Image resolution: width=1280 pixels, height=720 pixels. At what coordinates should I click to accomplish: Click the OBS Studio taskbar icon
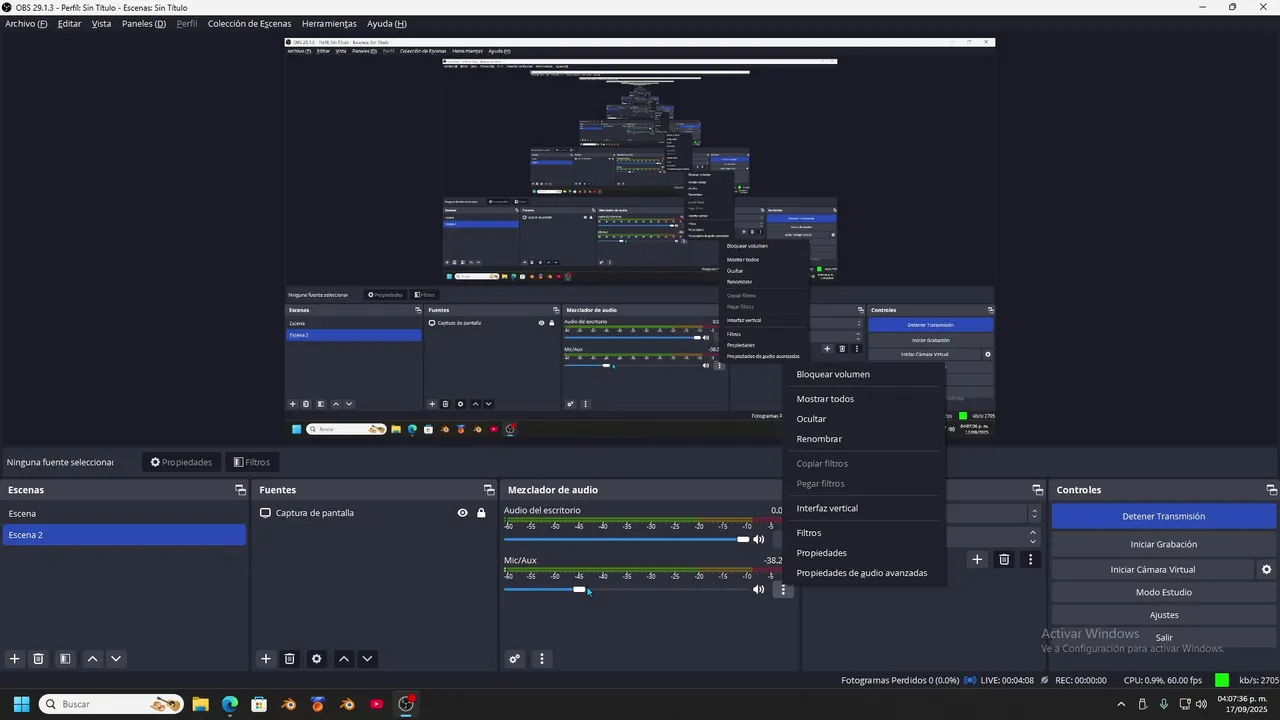coord(406,704)
